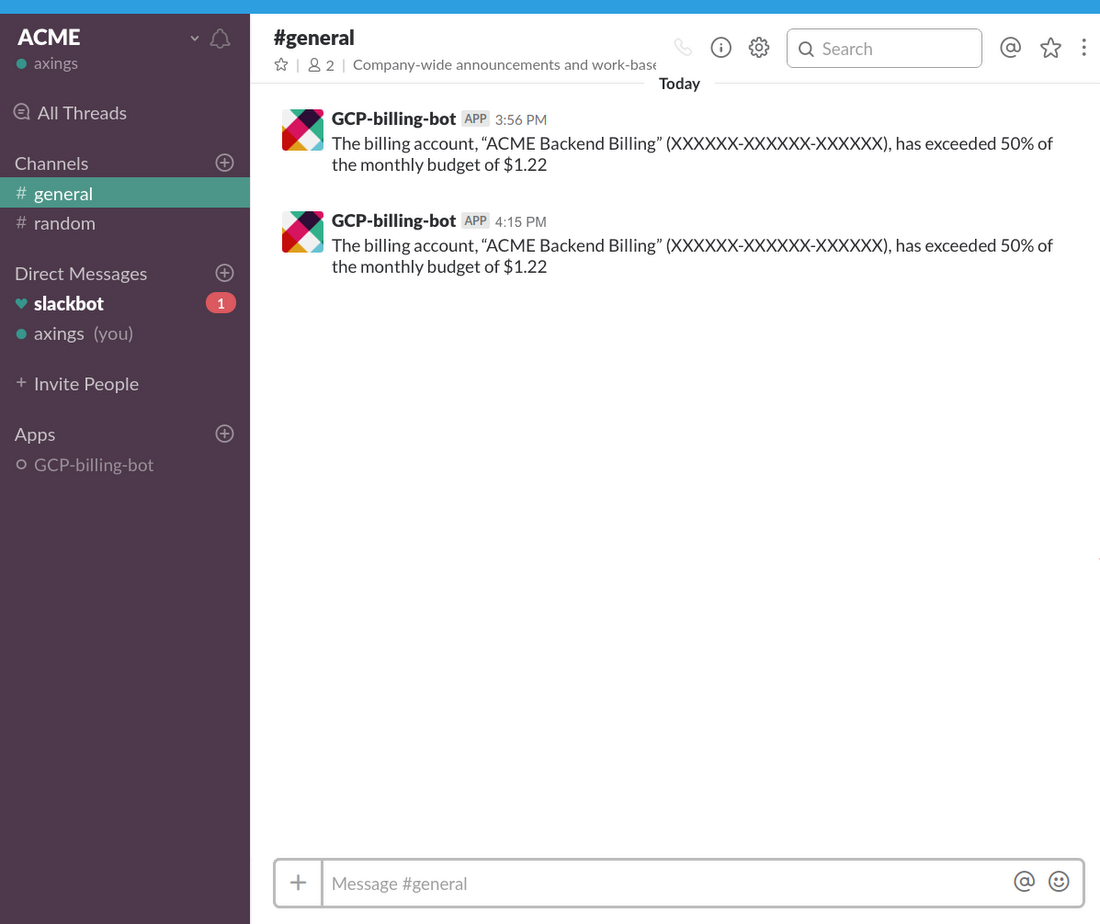Viewport: 1100px width, 924px height.
Task: Open channel settings gear icon
Action: 758,48
